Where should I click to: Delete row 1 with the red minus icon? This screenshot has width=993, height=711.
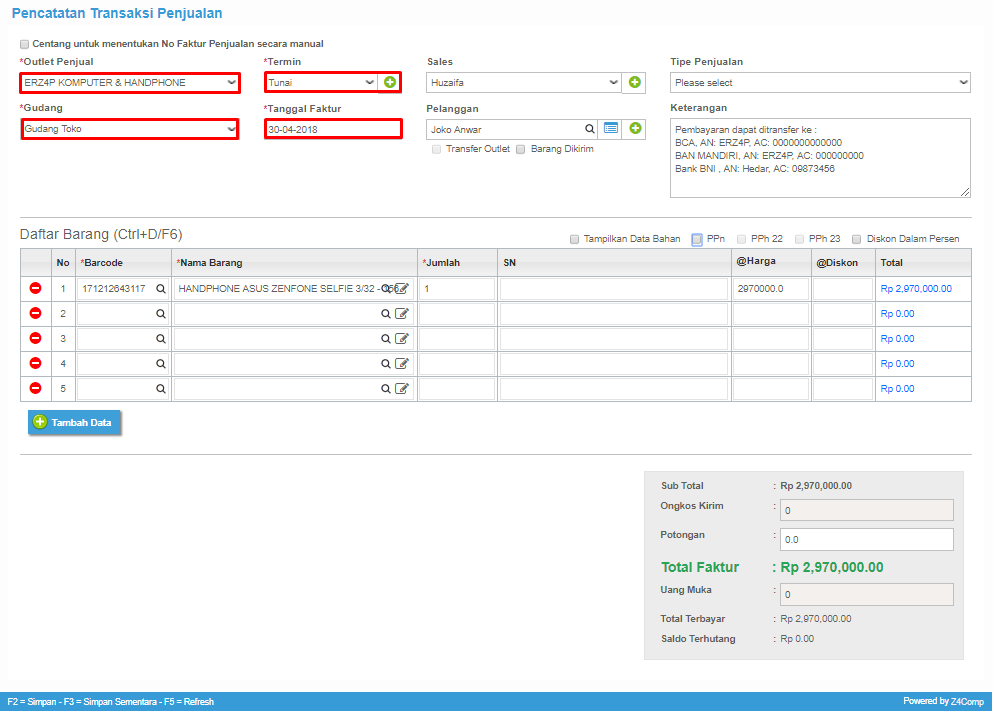pos(35,288)
